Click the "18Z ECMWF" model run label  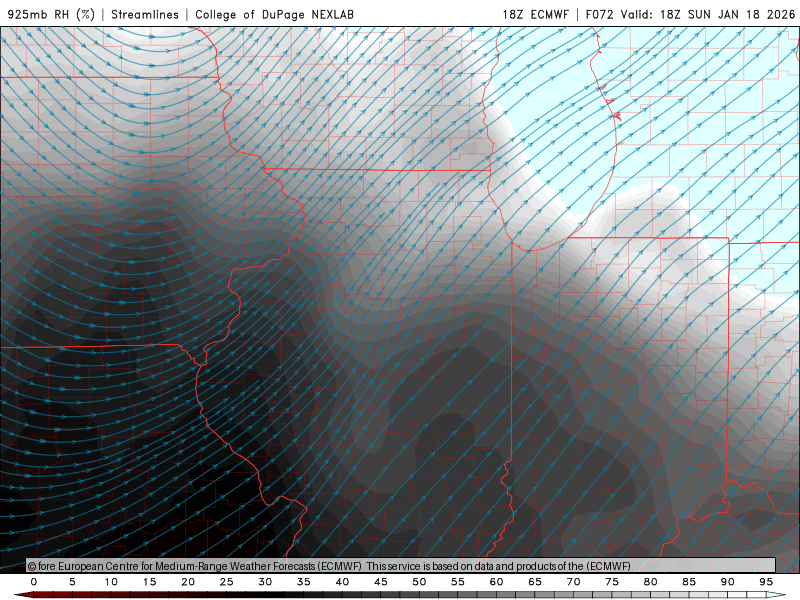[535, 14]
